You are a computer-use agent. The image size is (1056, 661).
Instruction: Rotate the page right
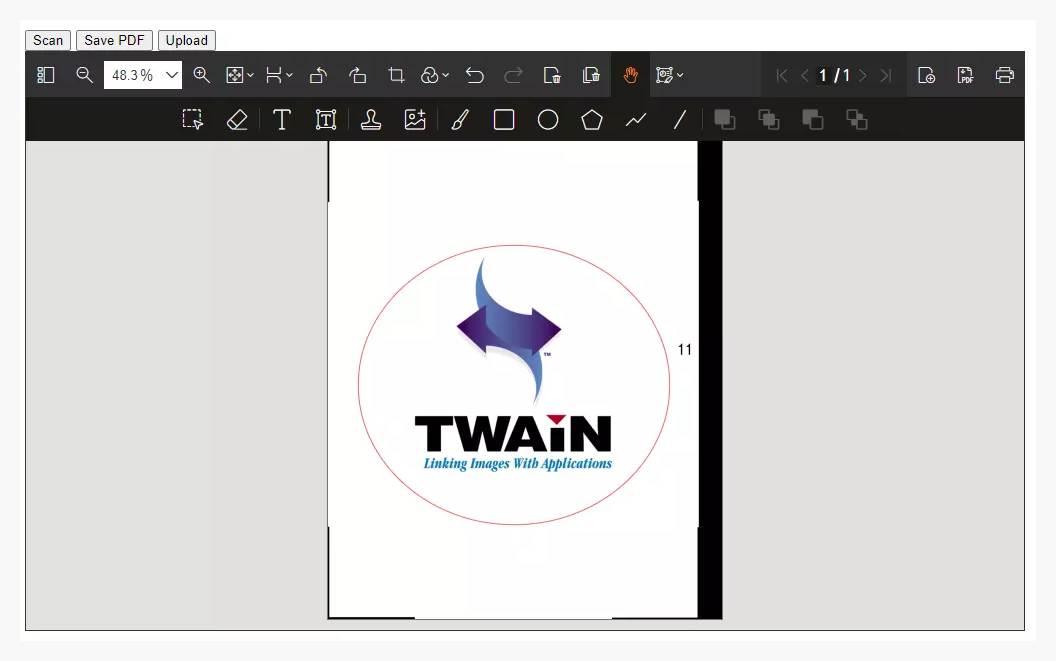point(358,75)
